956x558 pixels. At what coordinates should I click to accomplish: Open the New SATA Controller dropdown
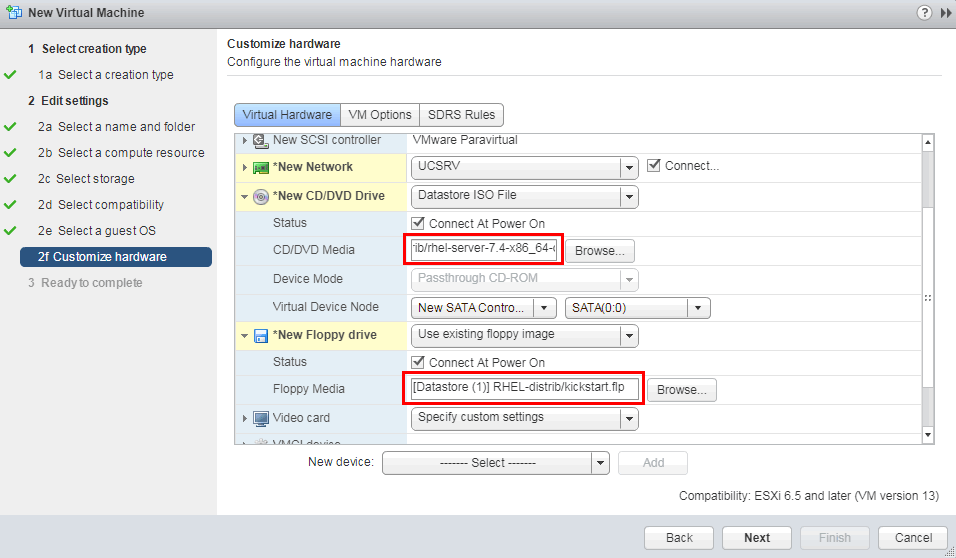click(544, 308)
